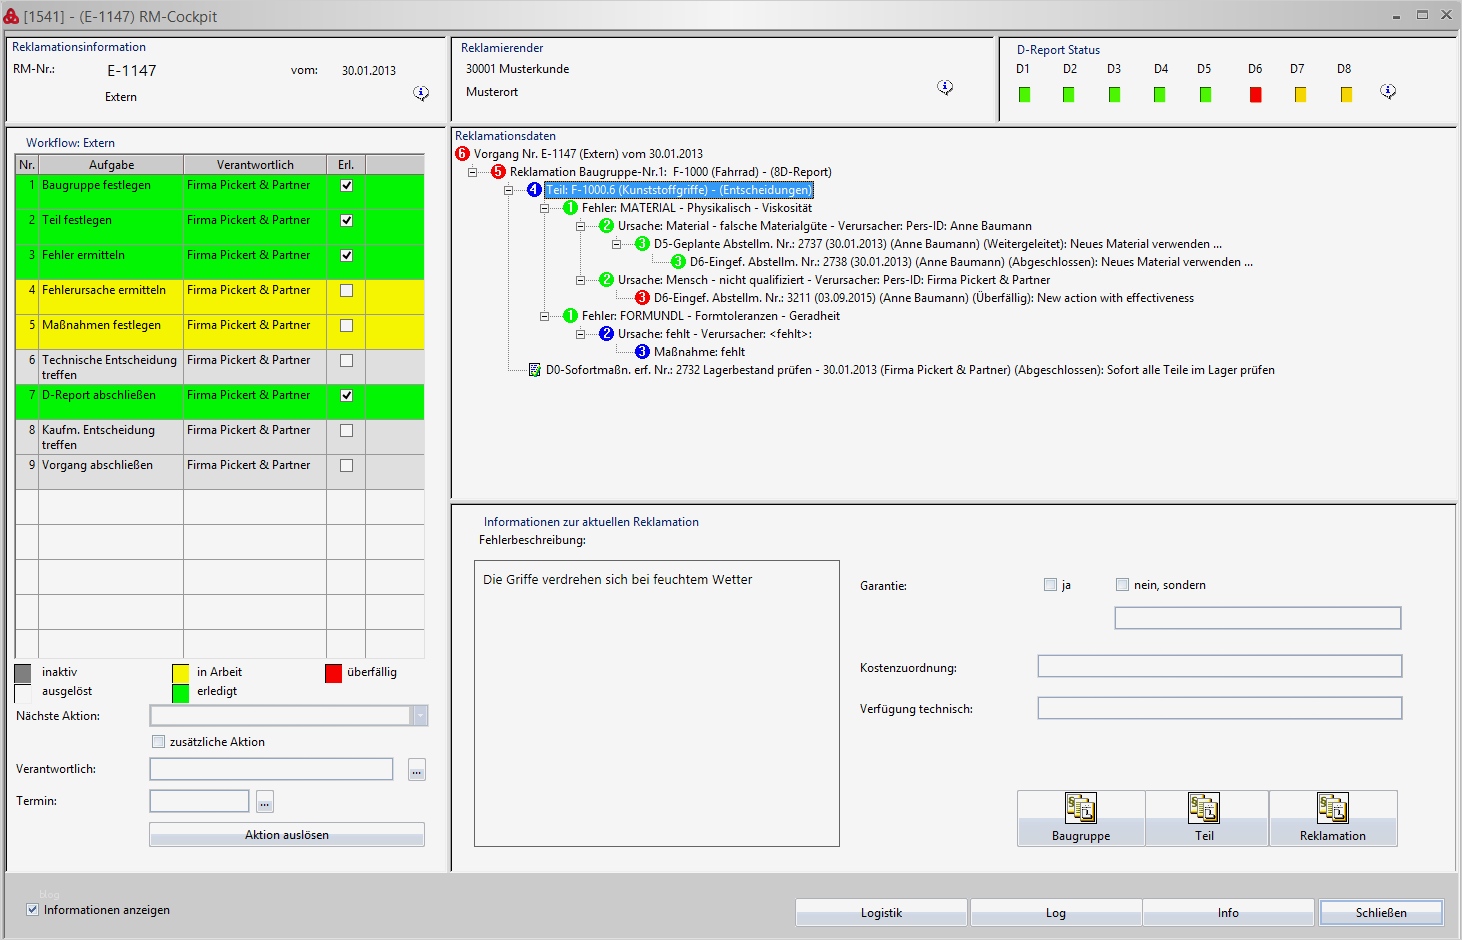Open the info icon beside D-Report Status
This screenshot has width=1462, height=940.
[x=1388, y=91]
